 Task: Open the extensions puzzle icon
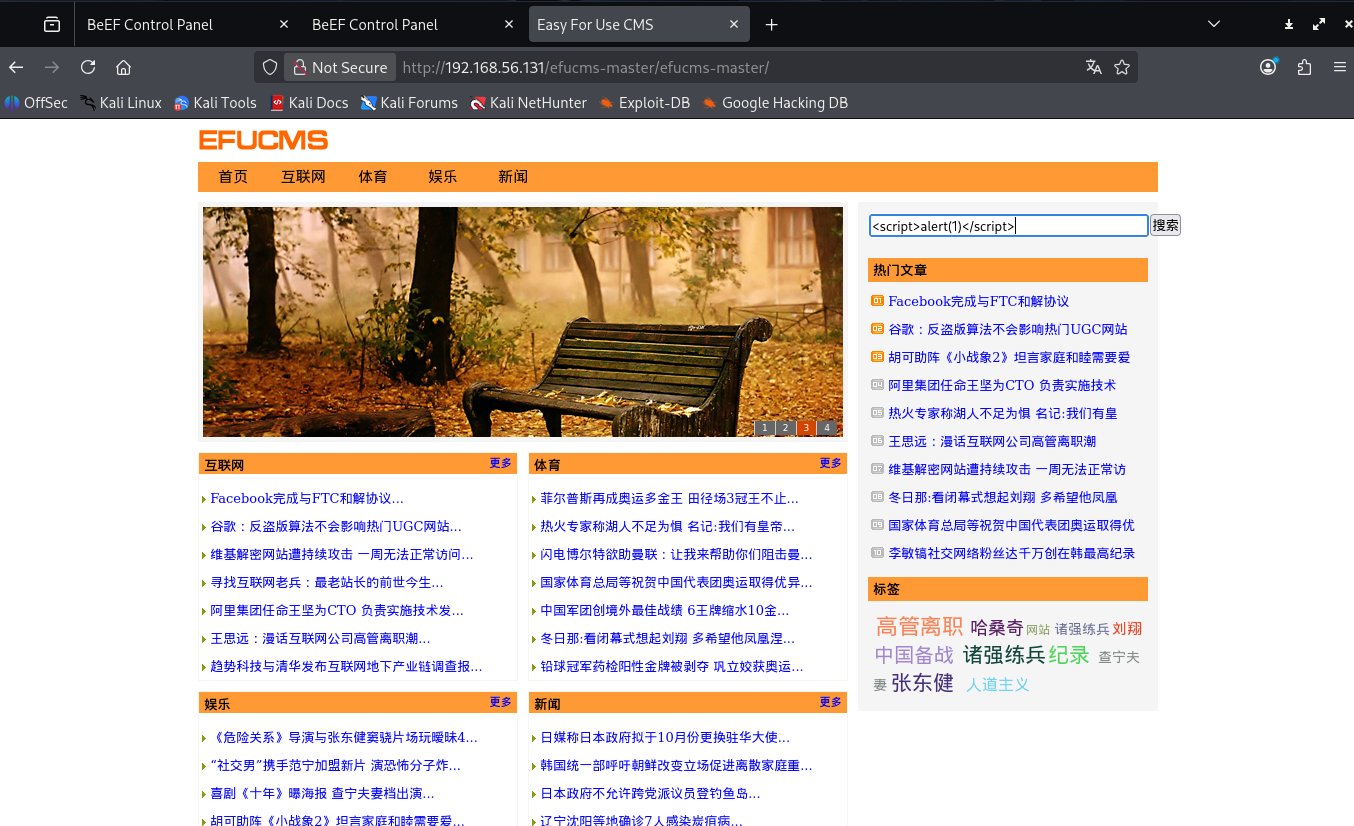pos(1304,67)
